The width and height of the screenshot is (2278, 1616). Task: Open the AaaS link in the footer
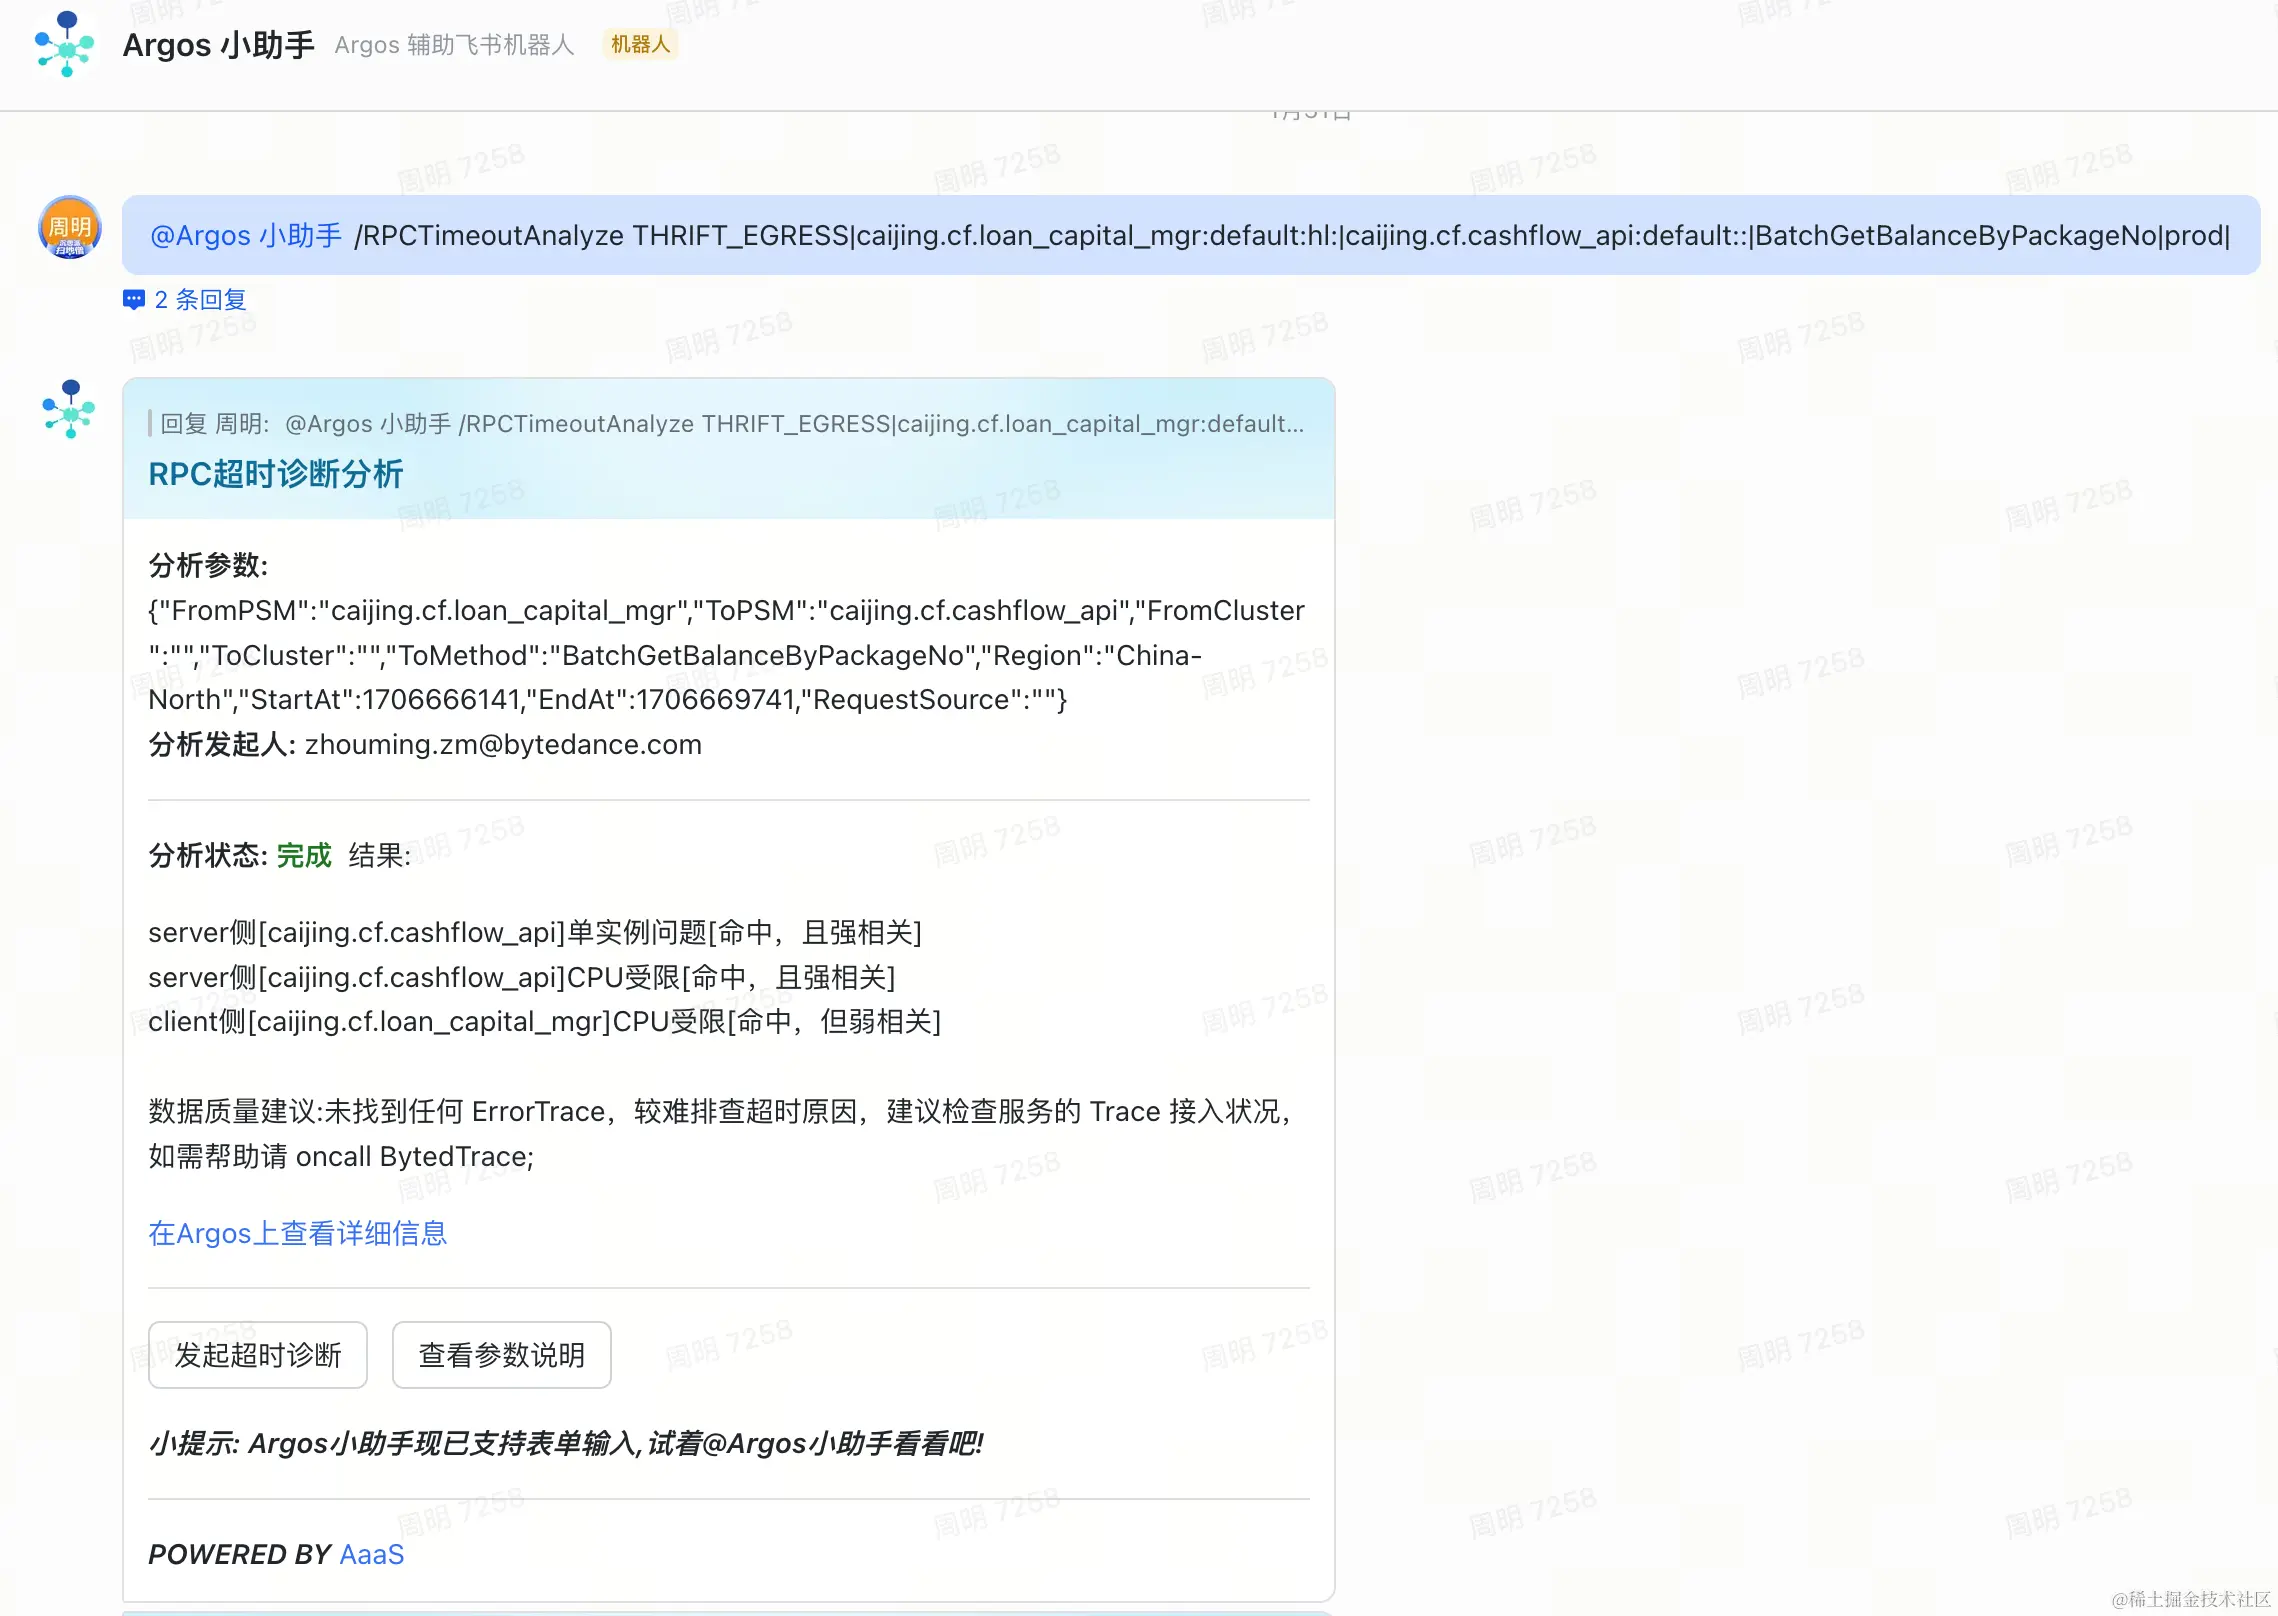[372, 1554]
